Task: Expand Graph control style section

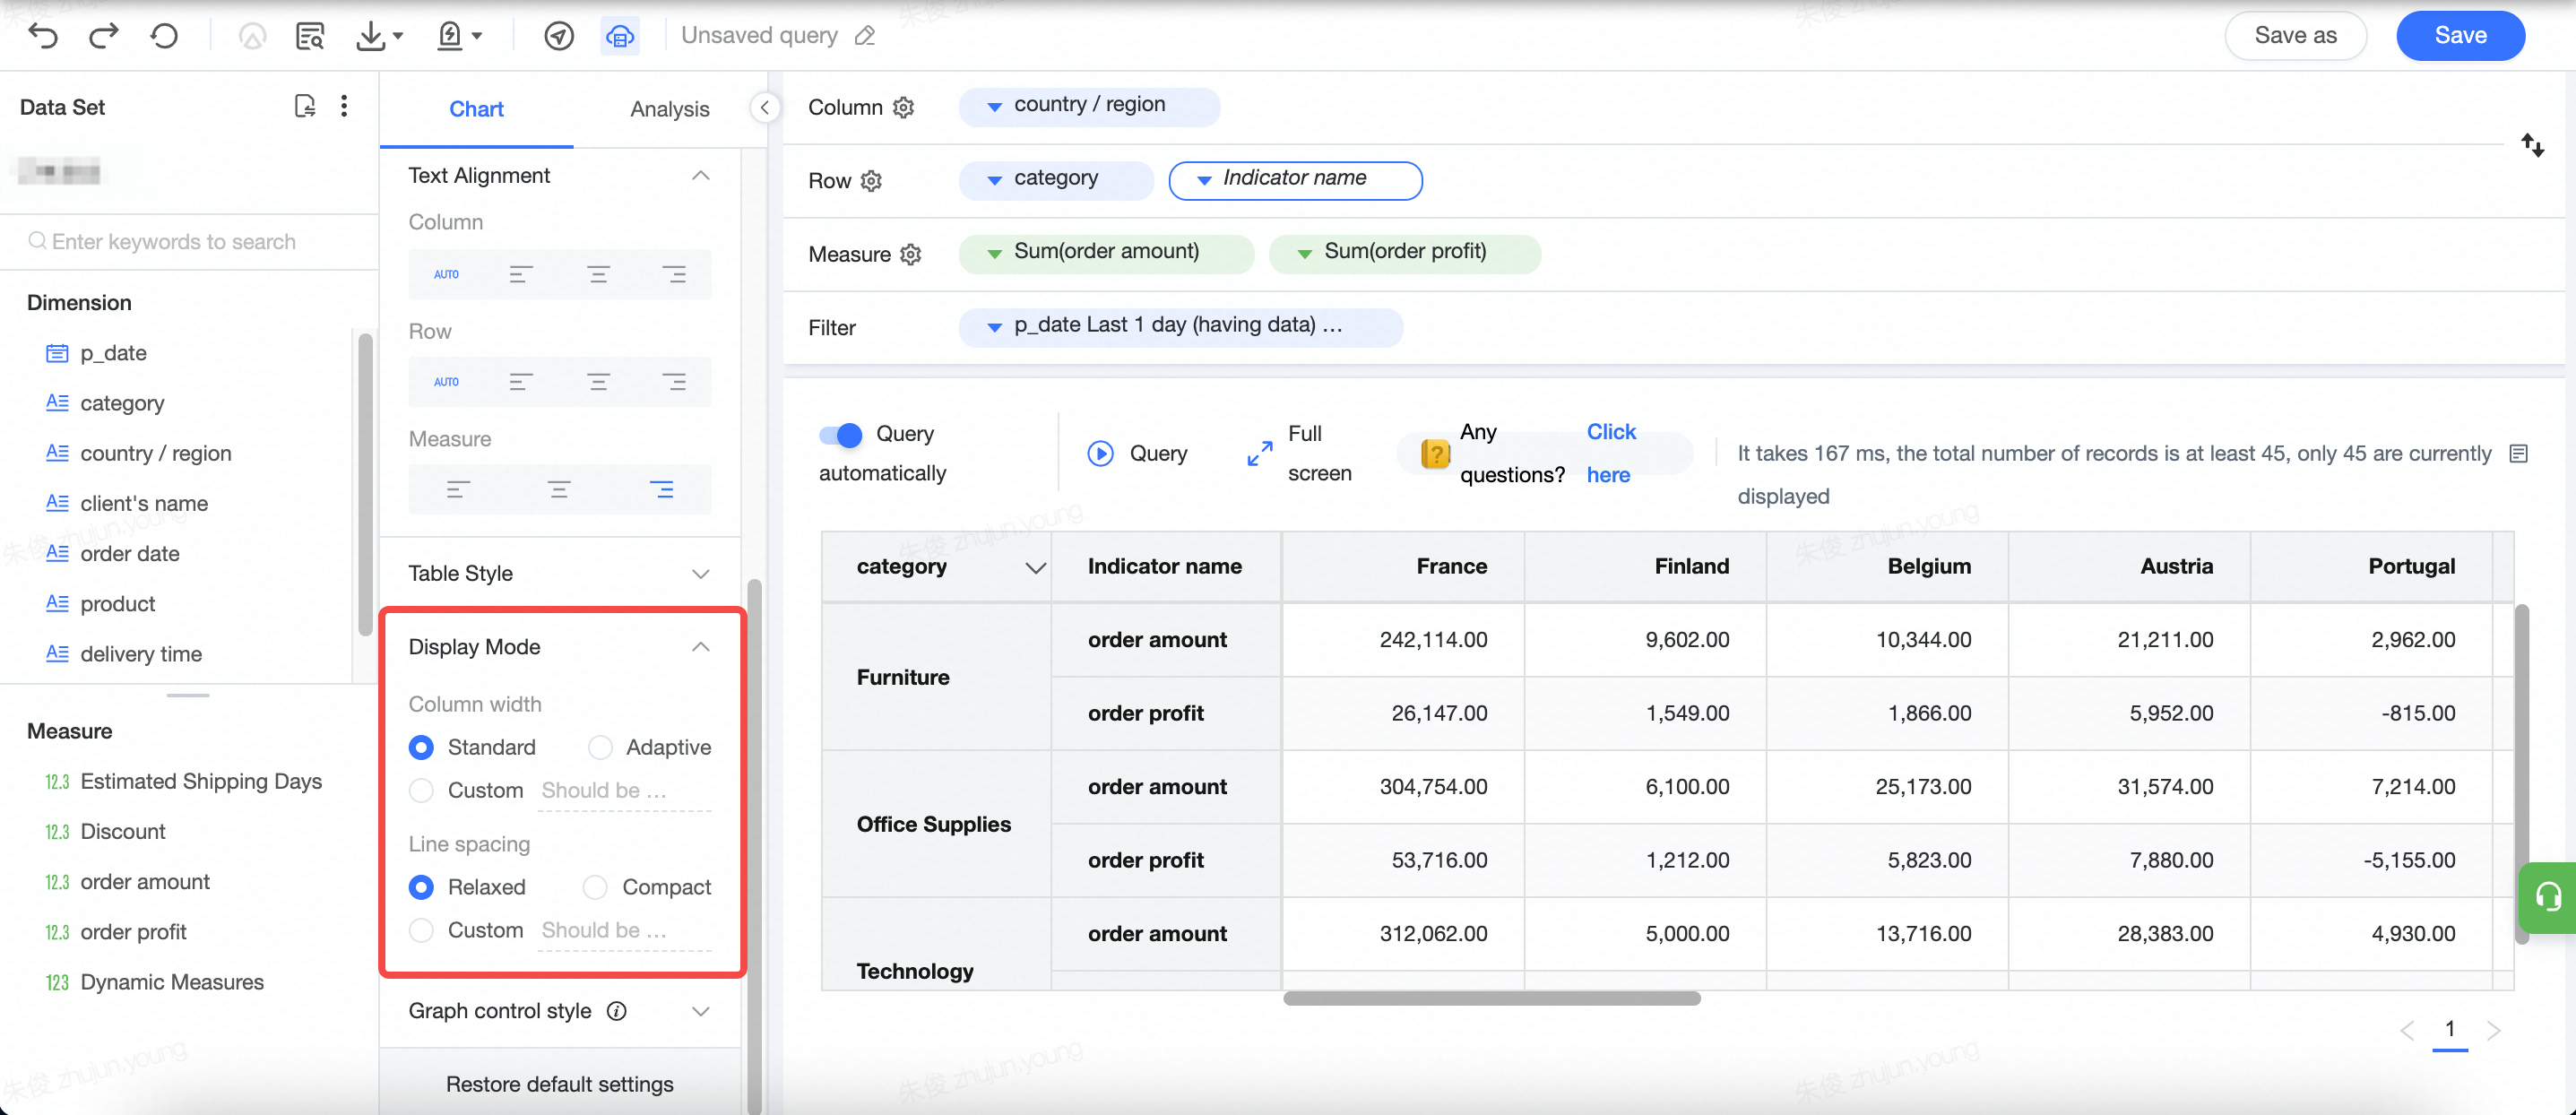Action: 701,1011
